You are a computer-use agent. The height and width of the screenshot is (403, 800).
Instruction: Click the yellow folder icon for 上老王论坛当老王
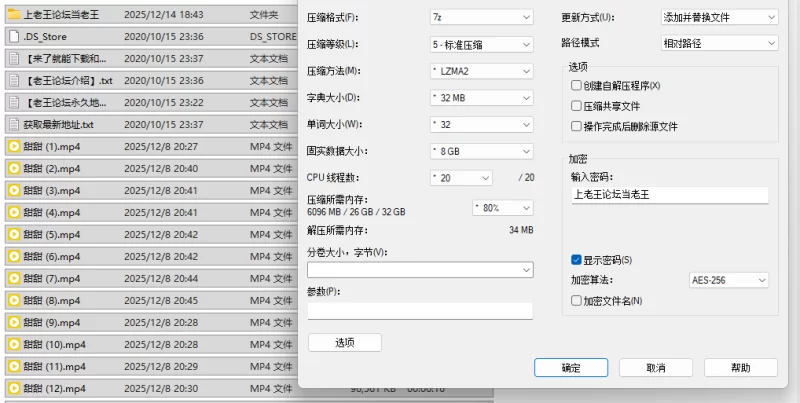14,16
